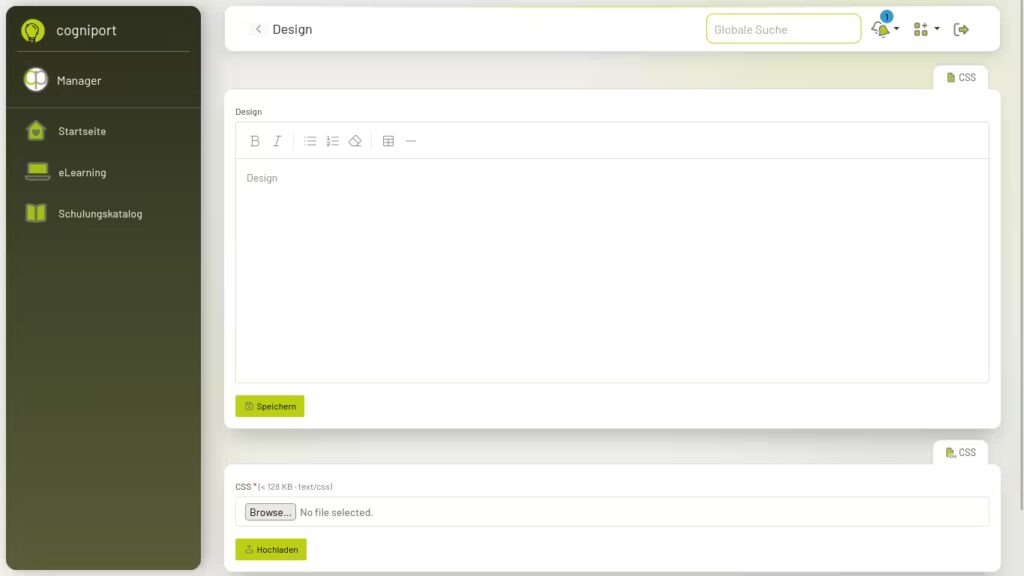This screenshot has height=576, width=1024.
Task: Open the Manager profile icon
Action: pyautogui.click(x=36, y=80)
